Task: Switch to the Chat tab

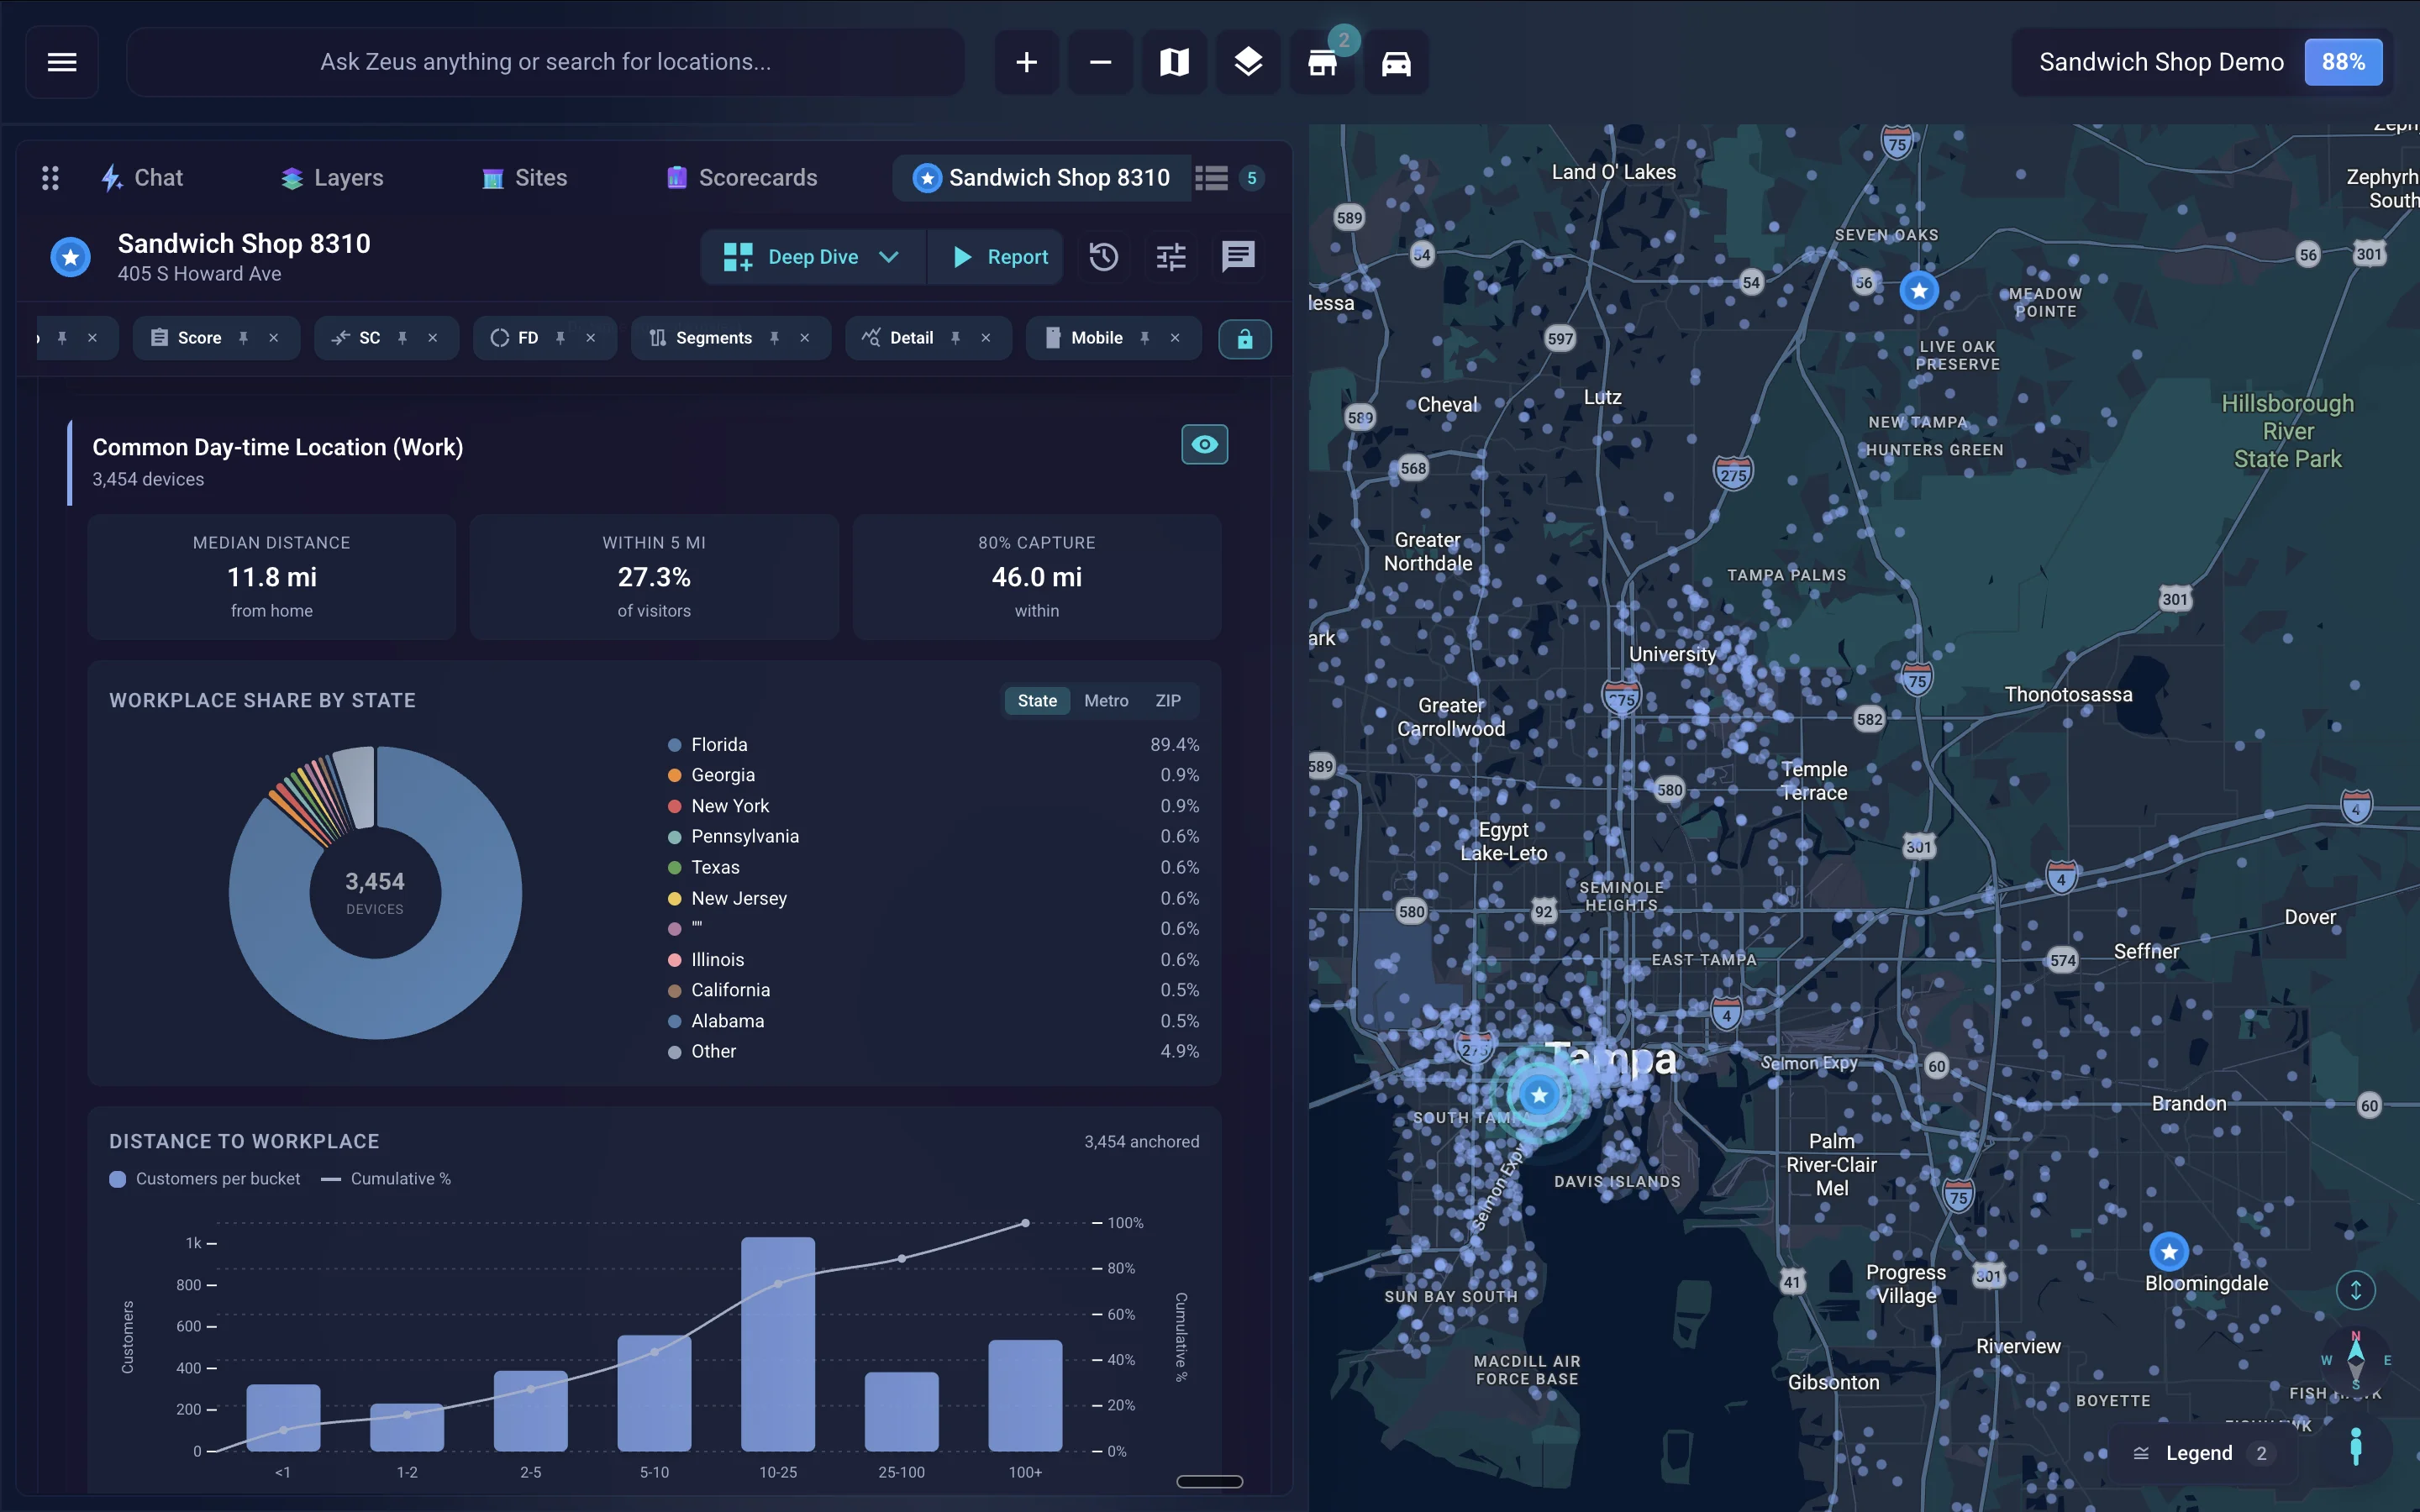Action: pos(142,178)
